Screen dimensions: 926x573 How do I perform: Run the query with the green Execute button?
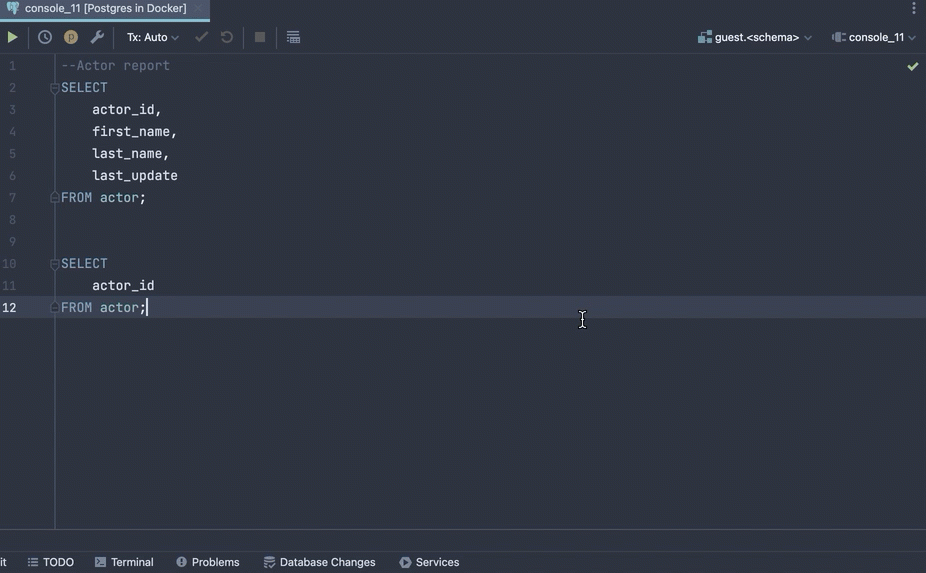pyautogui.click(x=12, y=37)
